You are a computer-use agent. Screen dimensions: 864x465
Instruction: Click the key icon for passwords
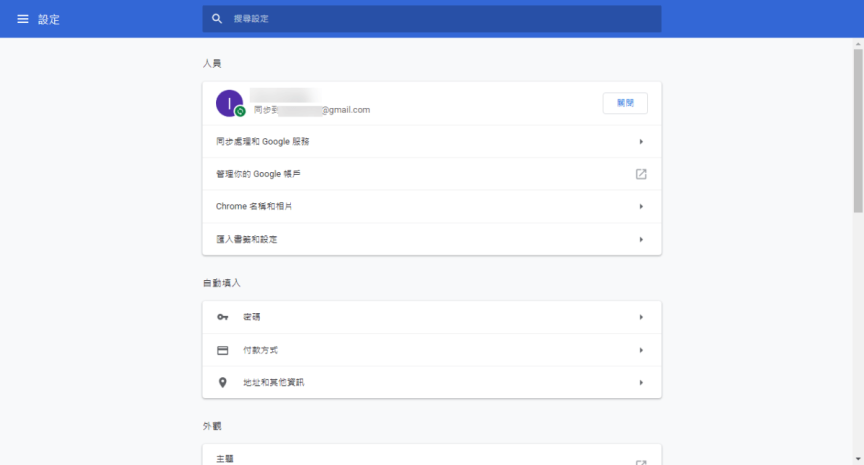coord(223,317)
